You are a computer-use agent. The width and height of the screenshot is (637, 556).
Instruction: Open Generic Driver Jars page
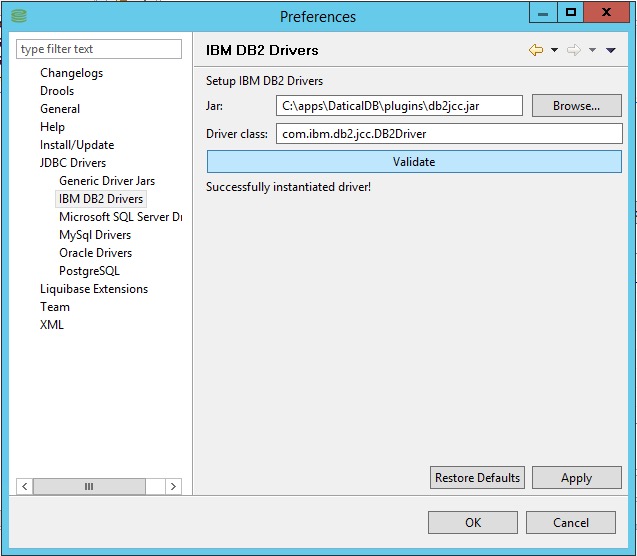(x=107, y=181)
